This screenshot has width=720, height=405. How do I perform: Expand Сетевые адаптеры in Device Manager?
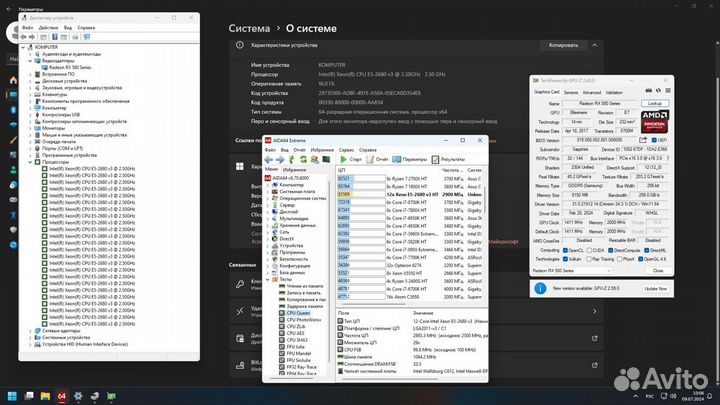coord(31,331)
